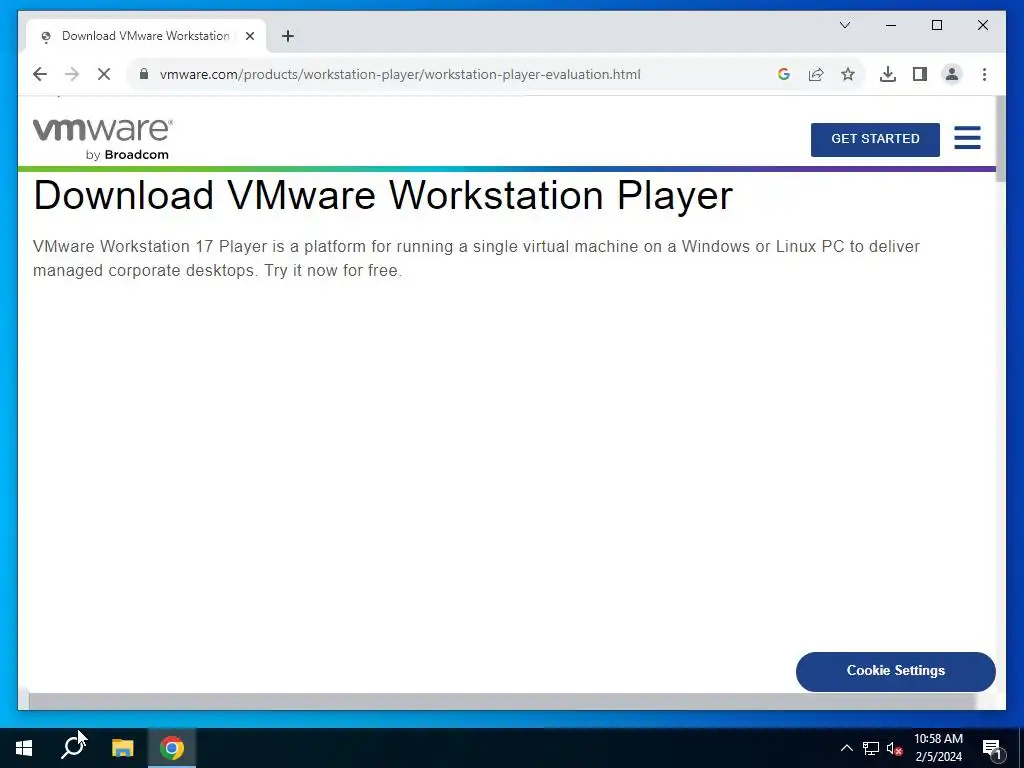Open File Explorer from taskbar

point(122,748)
